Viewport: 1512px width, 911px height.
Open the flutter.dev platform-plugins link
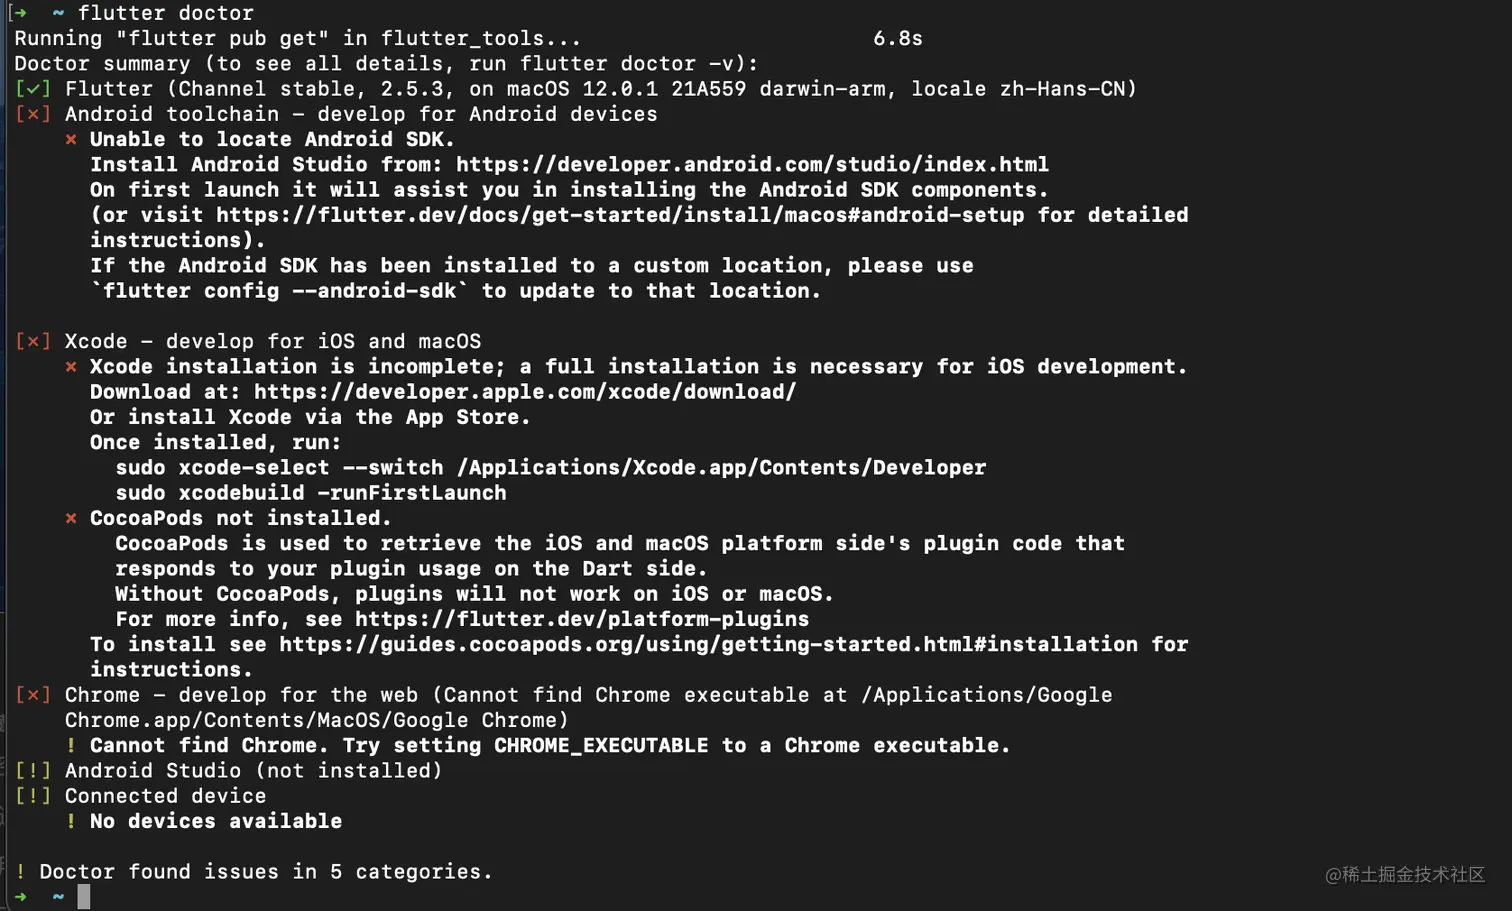[582, 619]
